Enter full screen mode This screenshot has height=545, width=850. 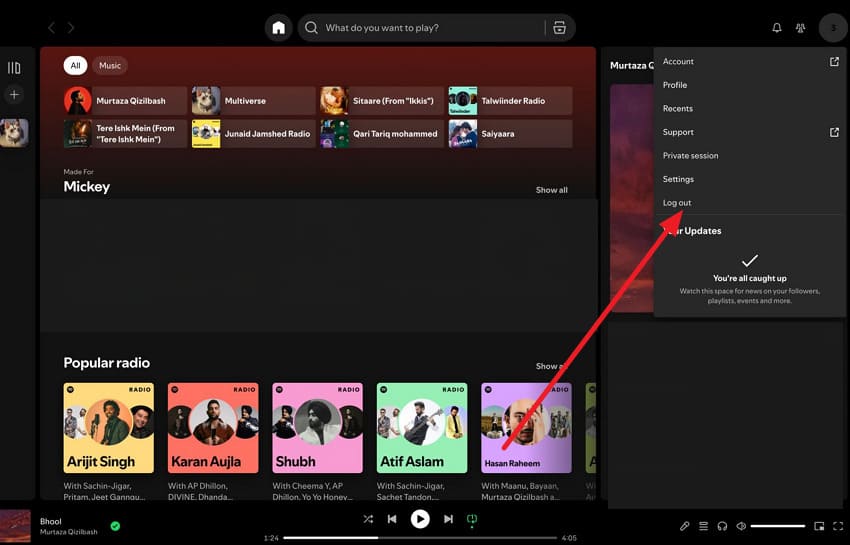838,526
